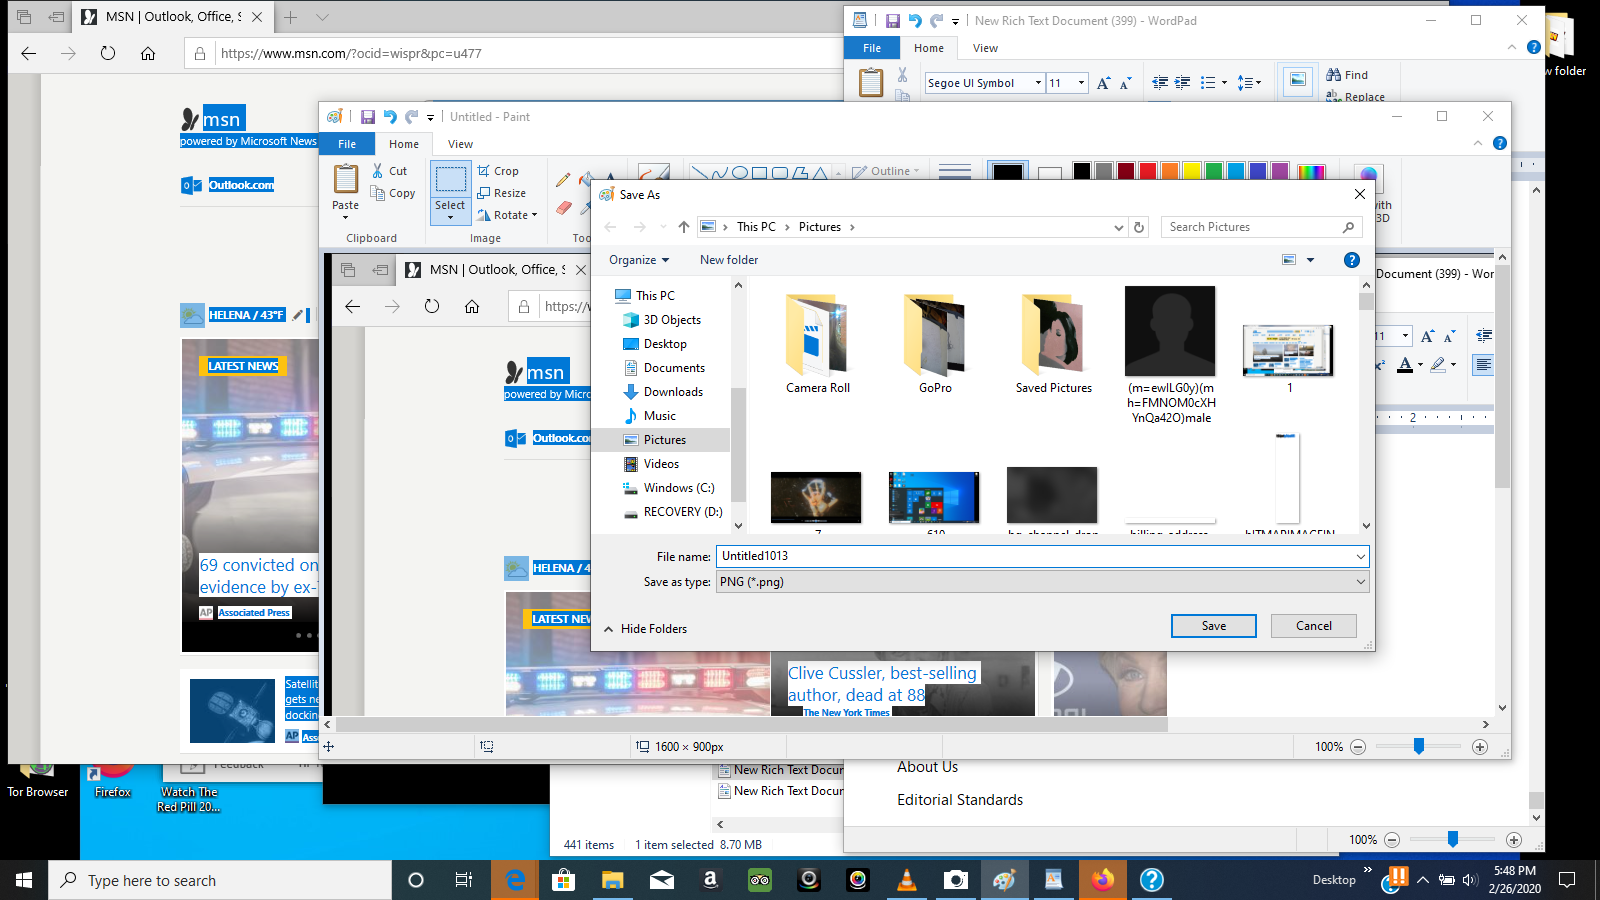Select the Copy command in Paint ribbon

pos(393,193)
